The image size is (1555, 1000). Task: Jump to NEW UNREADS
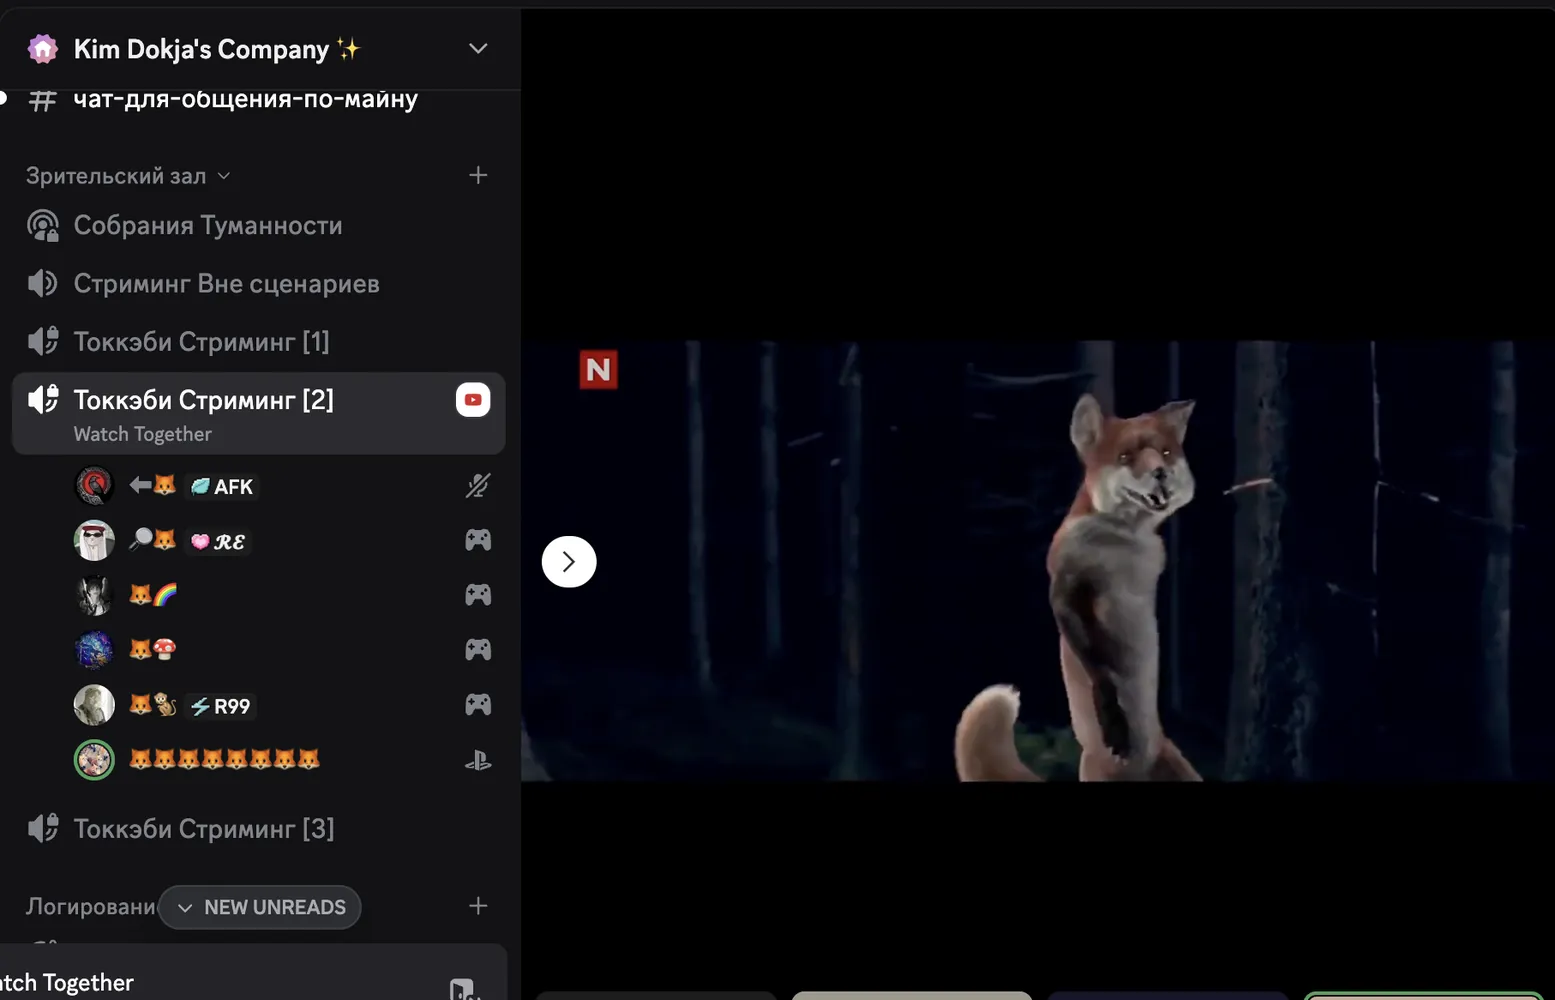pyautogui.click(x=260, y=907)
